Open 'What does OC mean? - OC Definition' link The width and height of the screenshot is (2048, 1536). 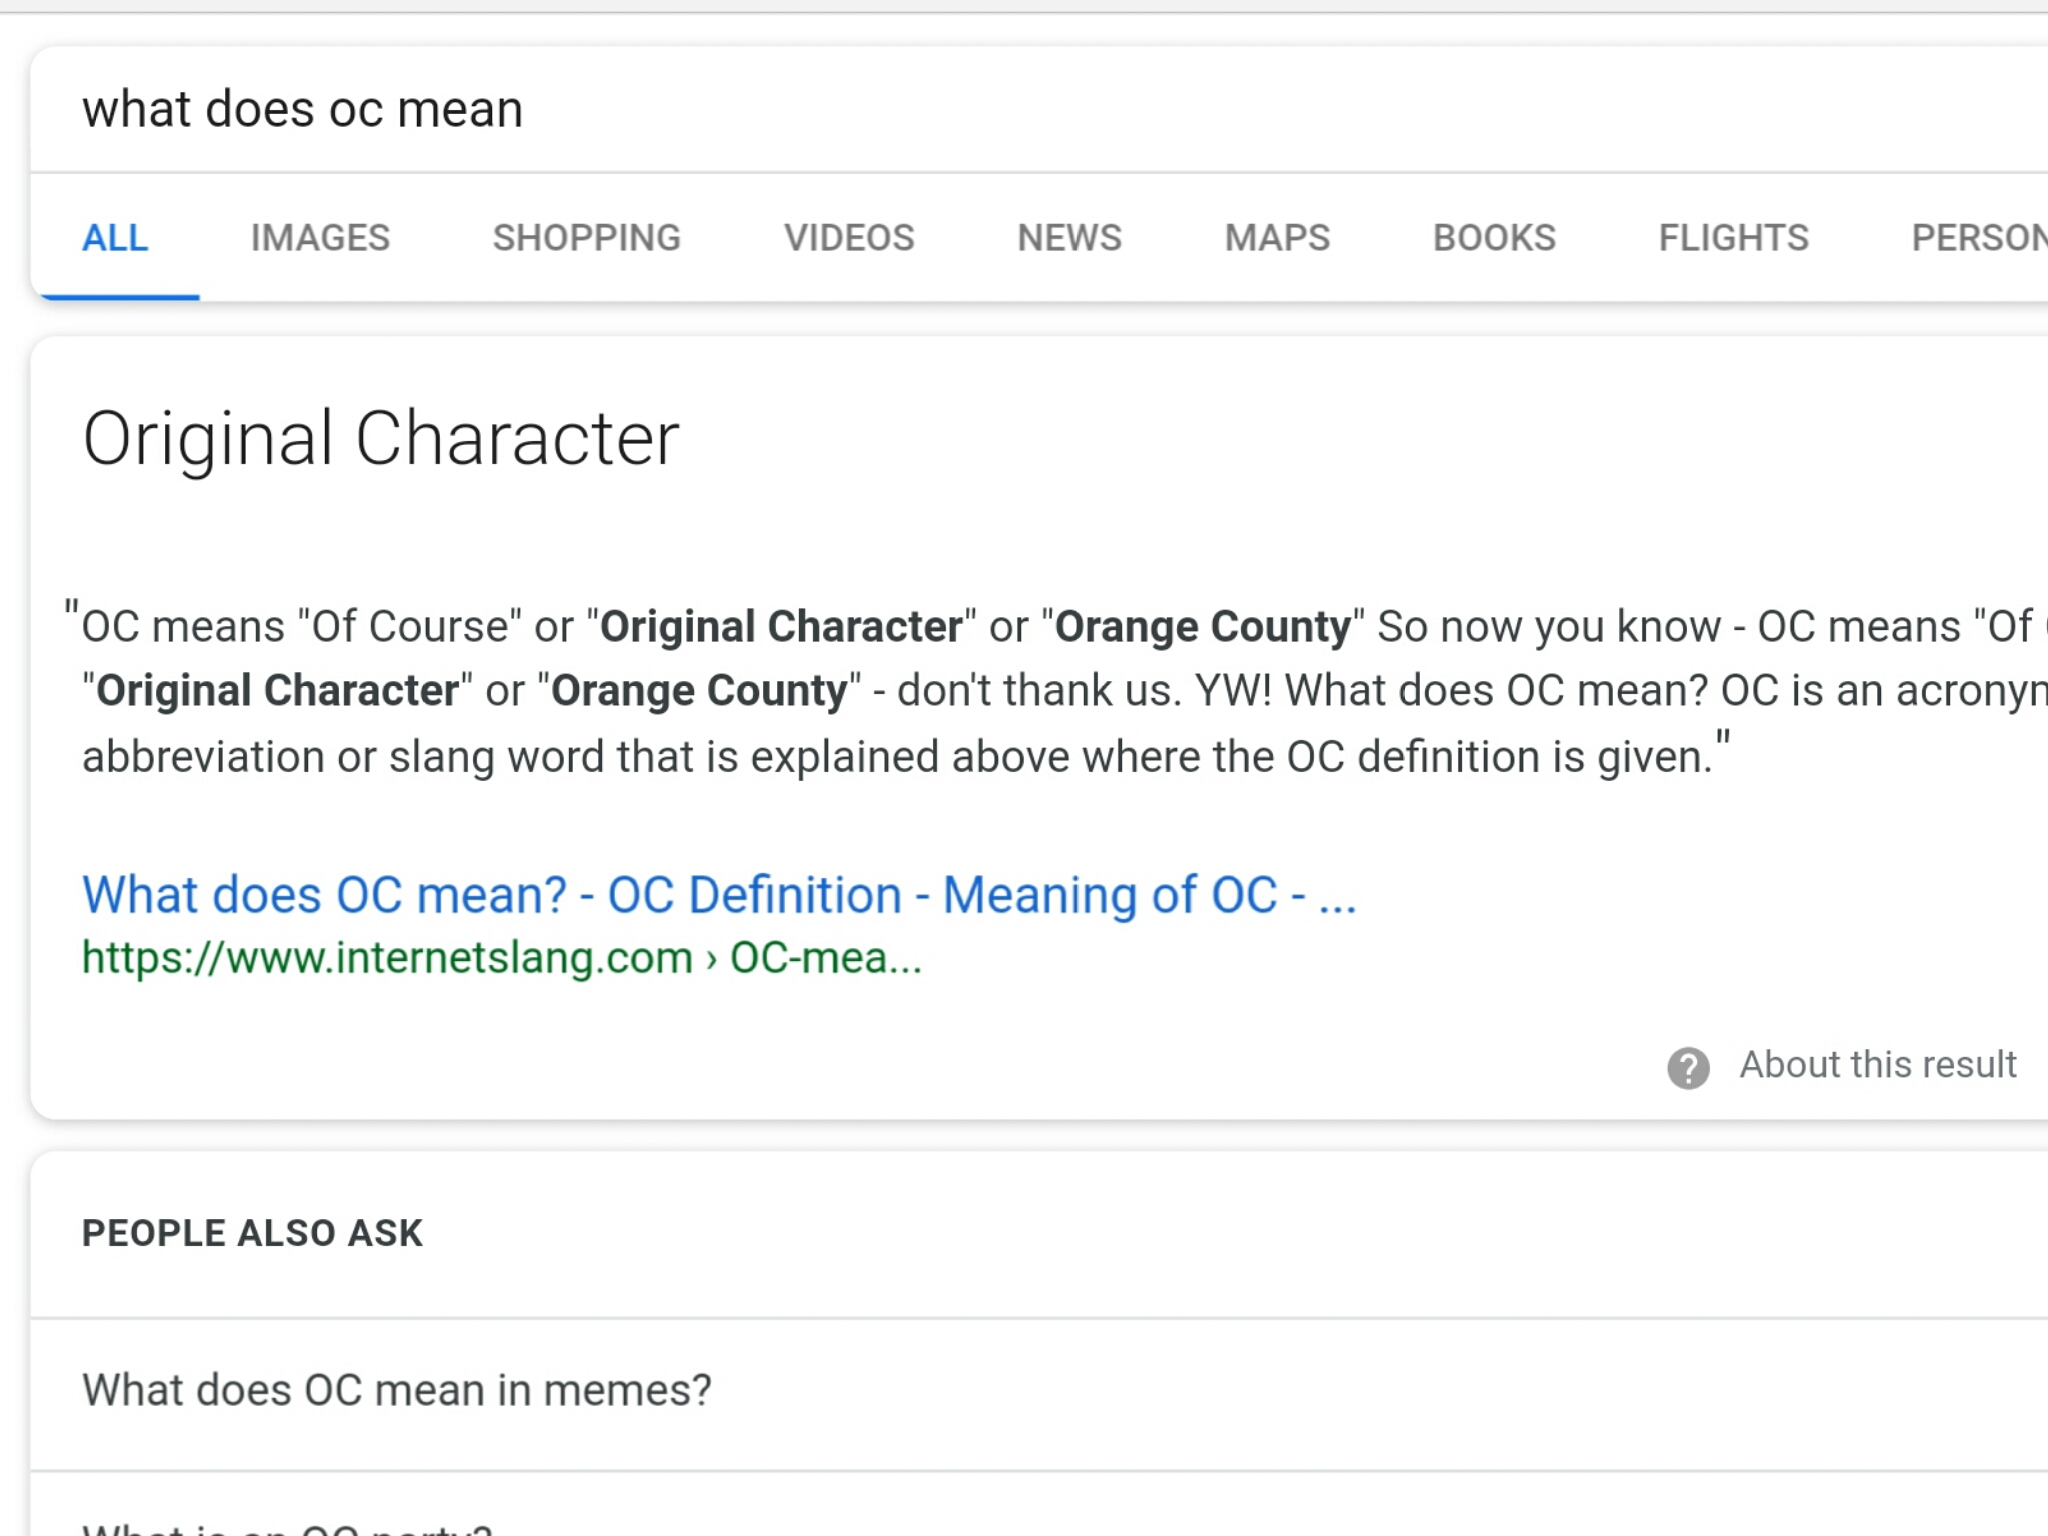pos(719,894)
